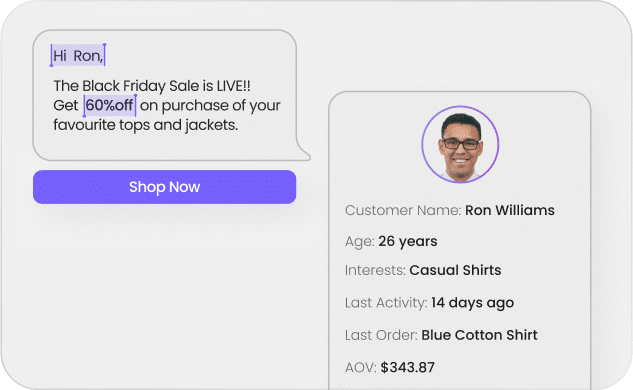Click the Shop Now button
This screenshot has width=633, height=390.
point(164,187)
